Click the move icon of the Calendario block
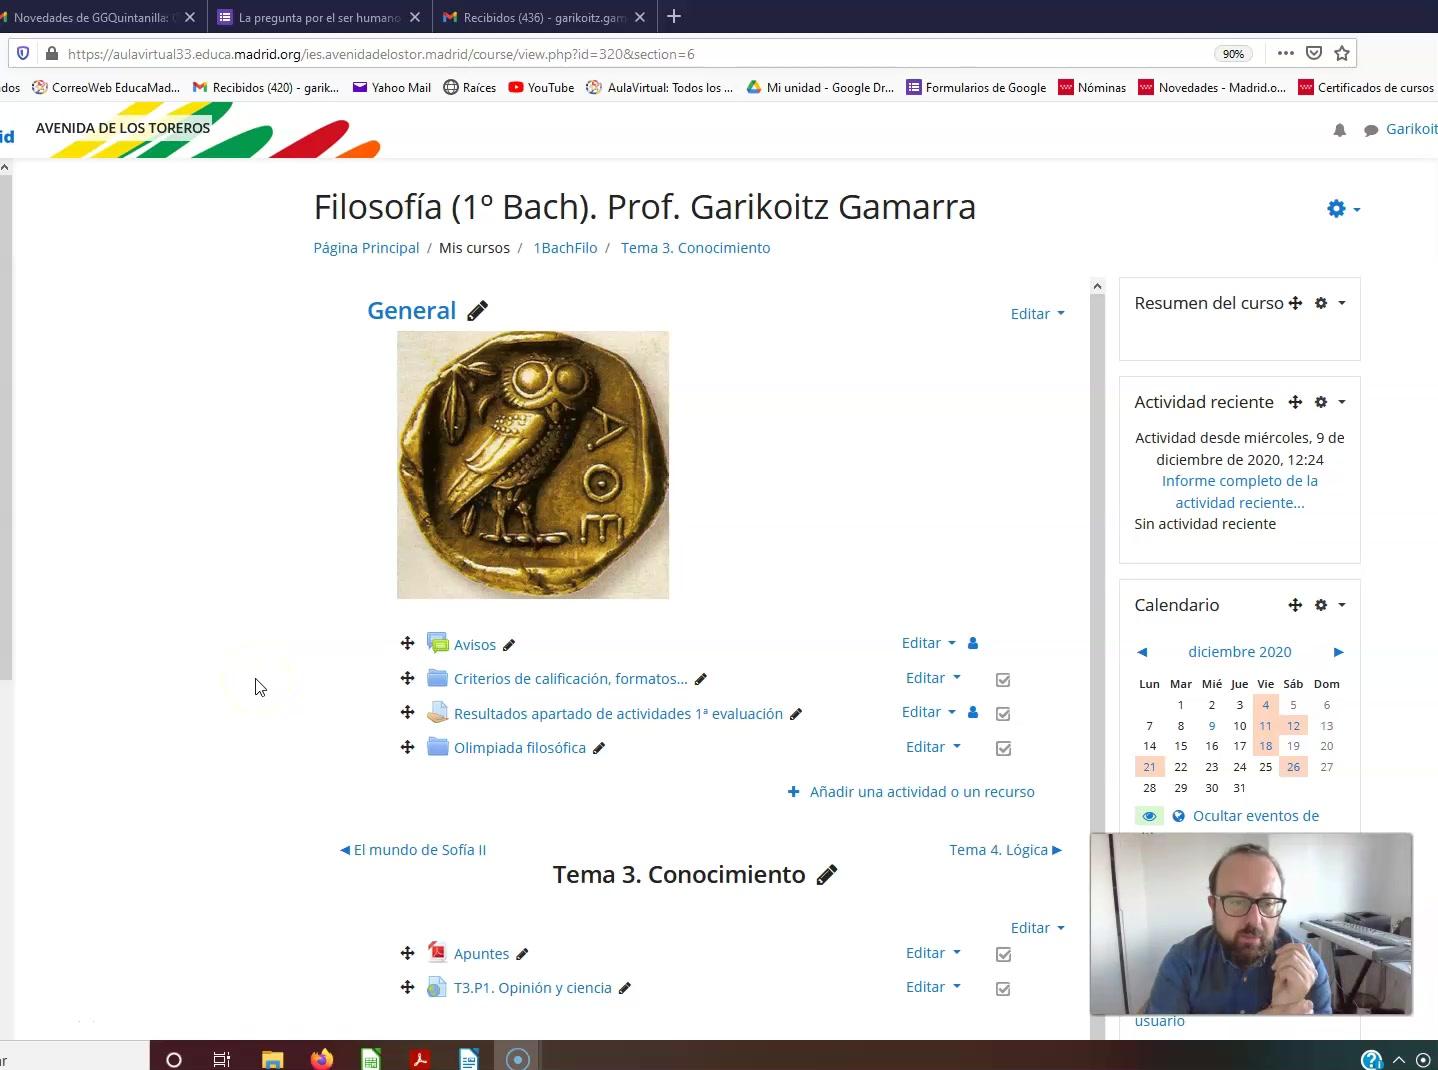 click(1295, 605)
